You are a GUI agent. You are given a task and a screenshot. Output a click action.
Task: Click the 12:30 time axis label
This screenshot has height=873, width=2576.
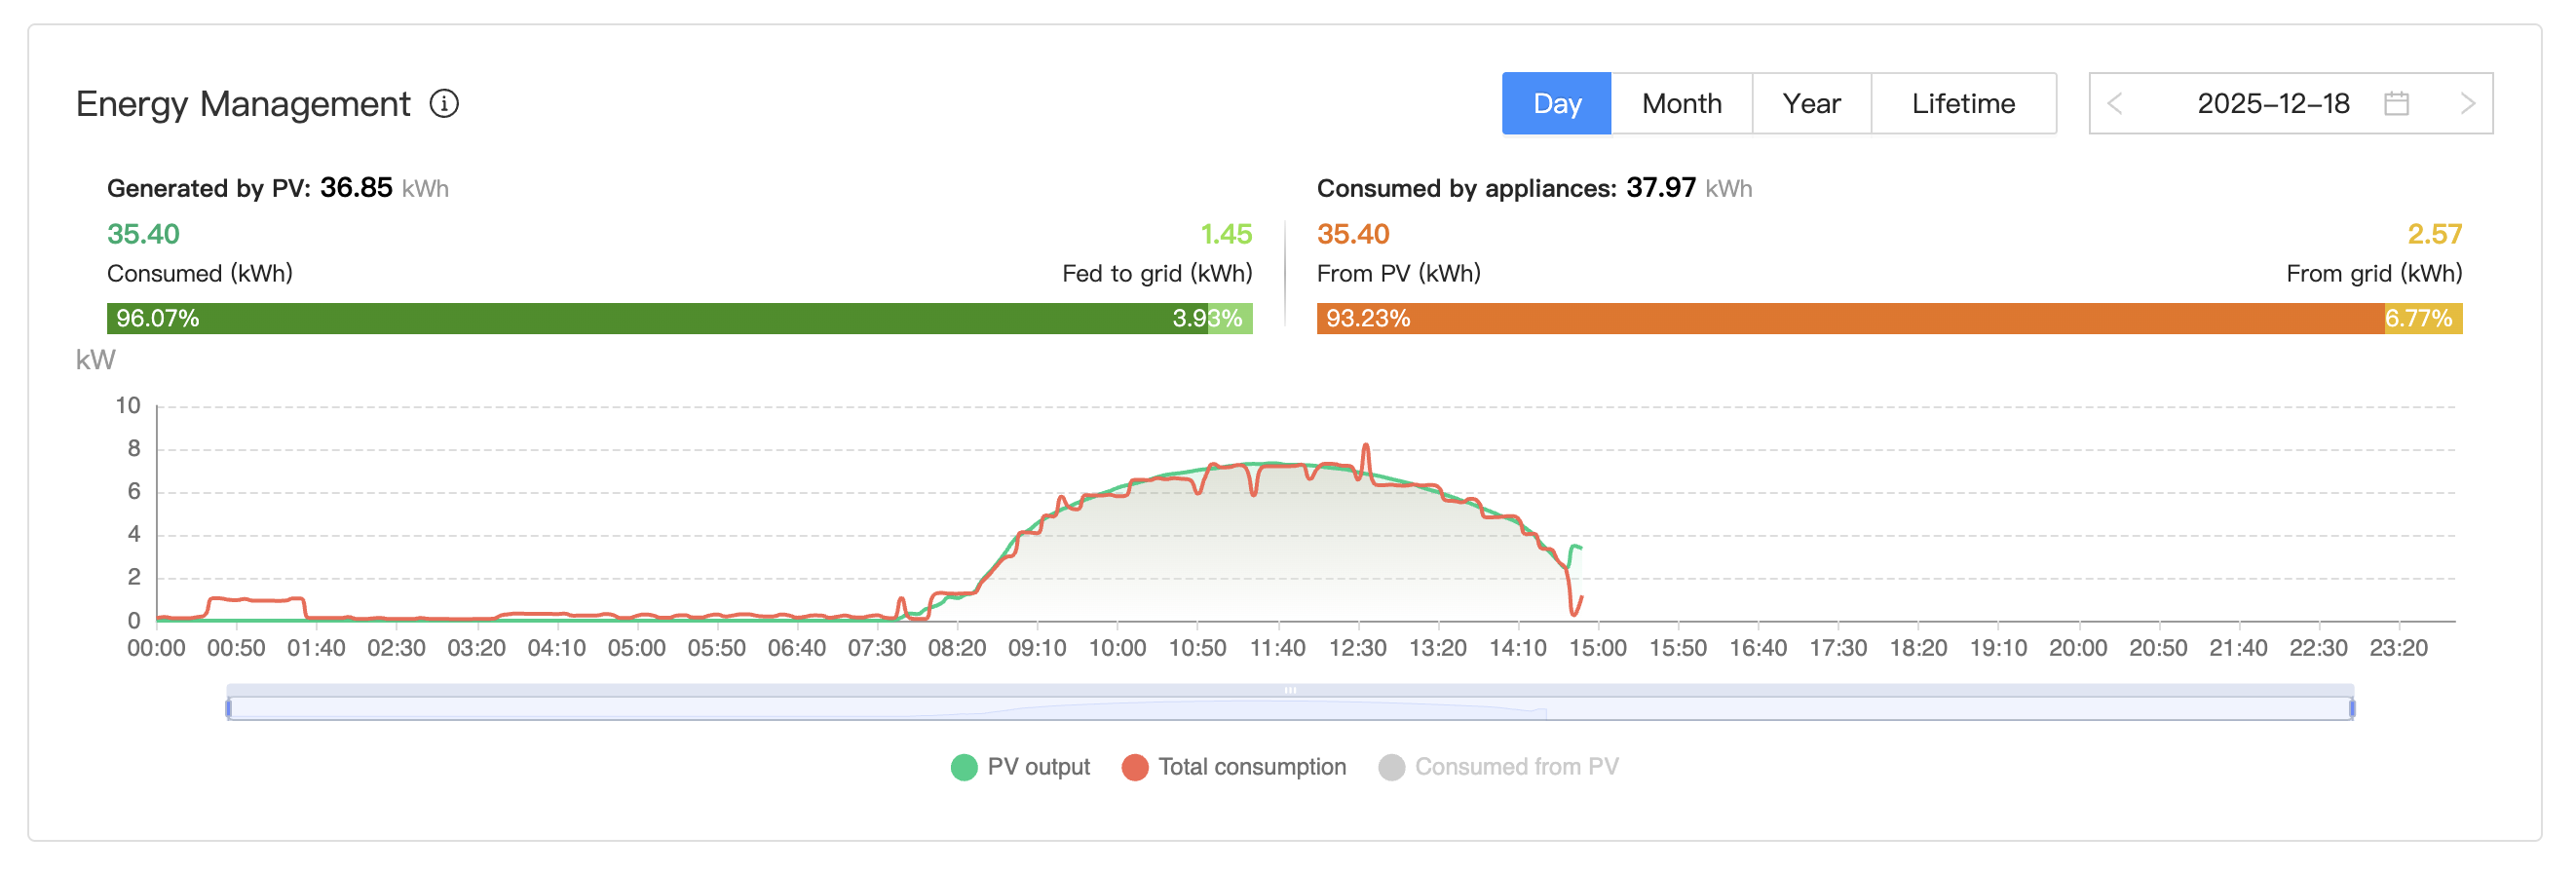click(x=1357, y=648)
